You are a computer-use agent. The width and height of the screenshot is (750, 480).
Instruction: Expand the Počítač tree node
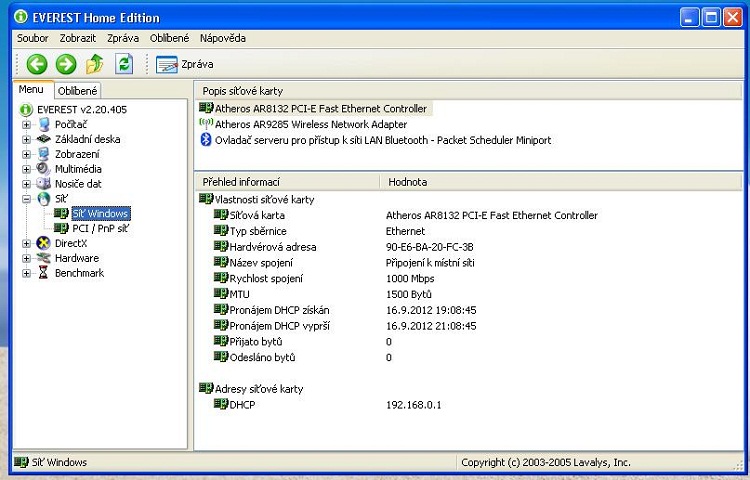(x=27, y=124)
